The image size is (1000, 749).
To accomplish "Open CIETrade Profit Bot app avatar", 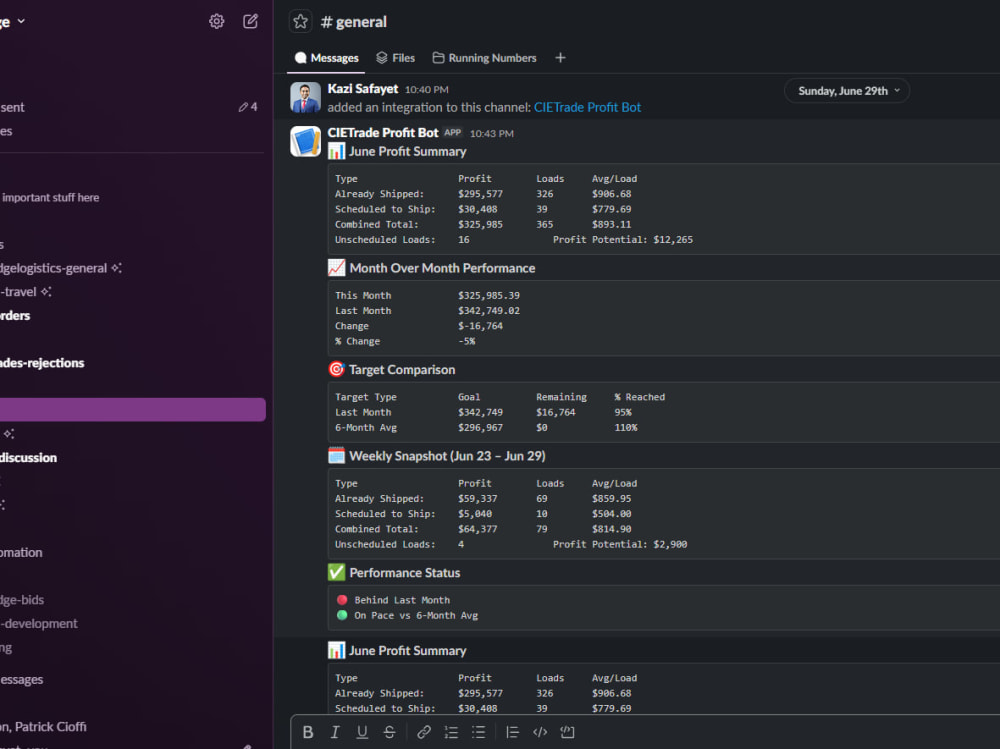I will tap(305, 141).
